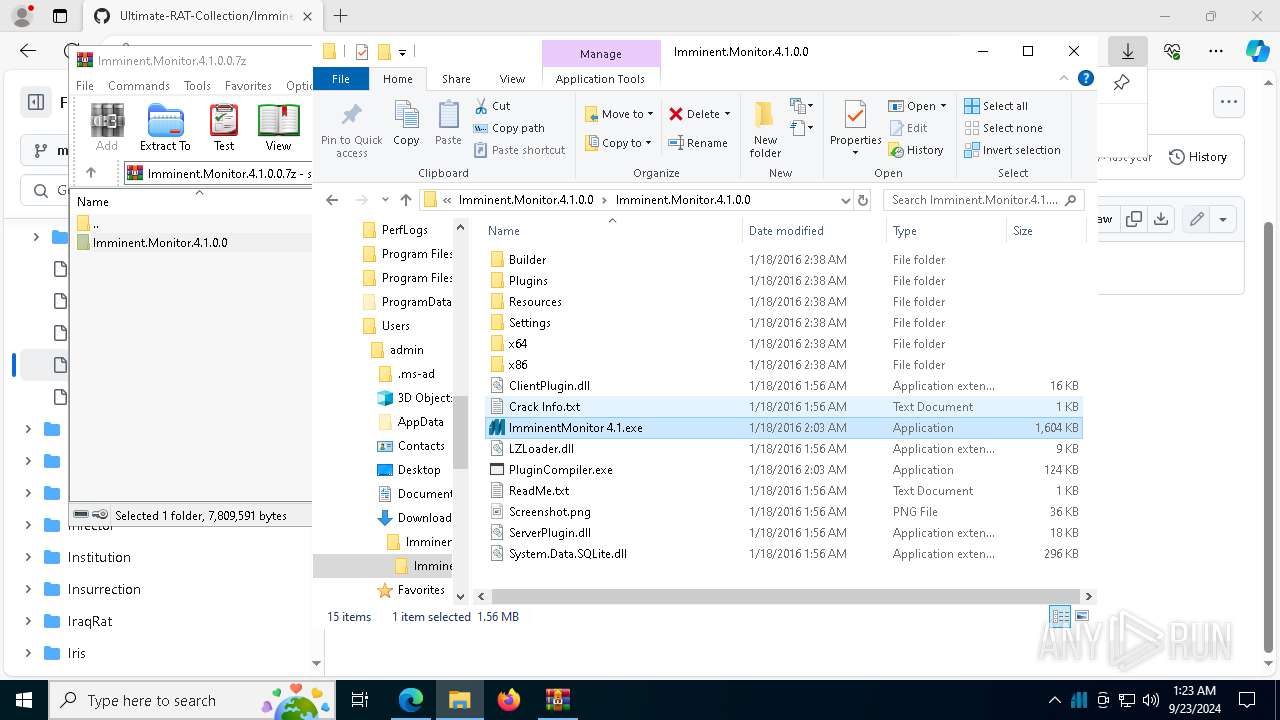
Task: Click the Firefox taskbar icon
Action: pos(509,700)
